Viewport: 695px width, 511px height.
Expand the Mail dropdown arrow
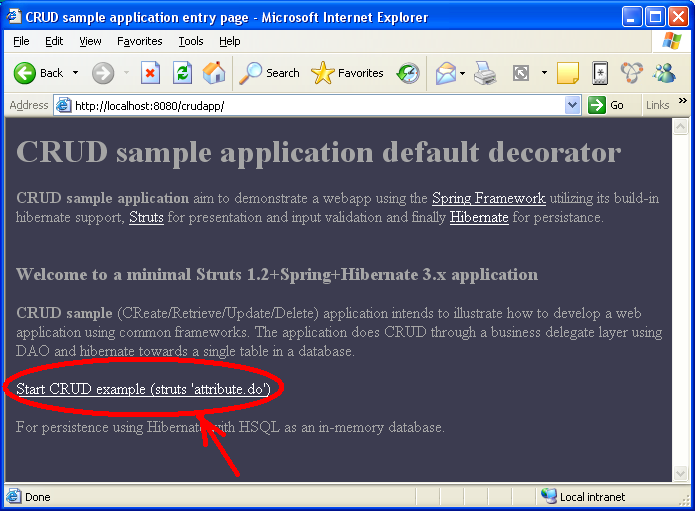click(x=462, y=73)
